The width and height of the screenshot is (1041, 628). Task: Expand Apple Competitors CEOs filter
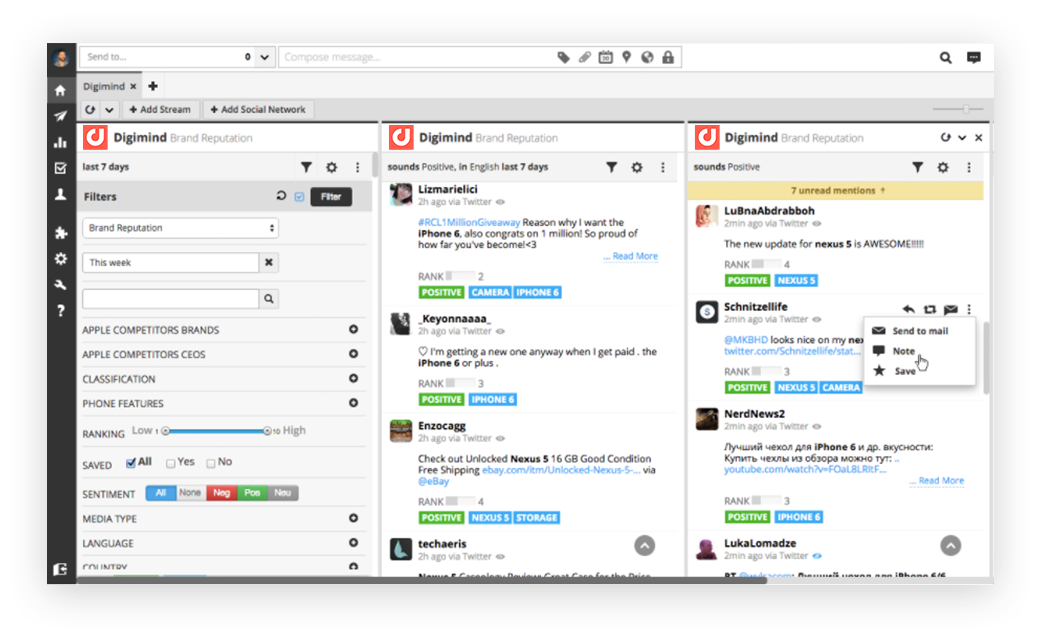(353, 354)
